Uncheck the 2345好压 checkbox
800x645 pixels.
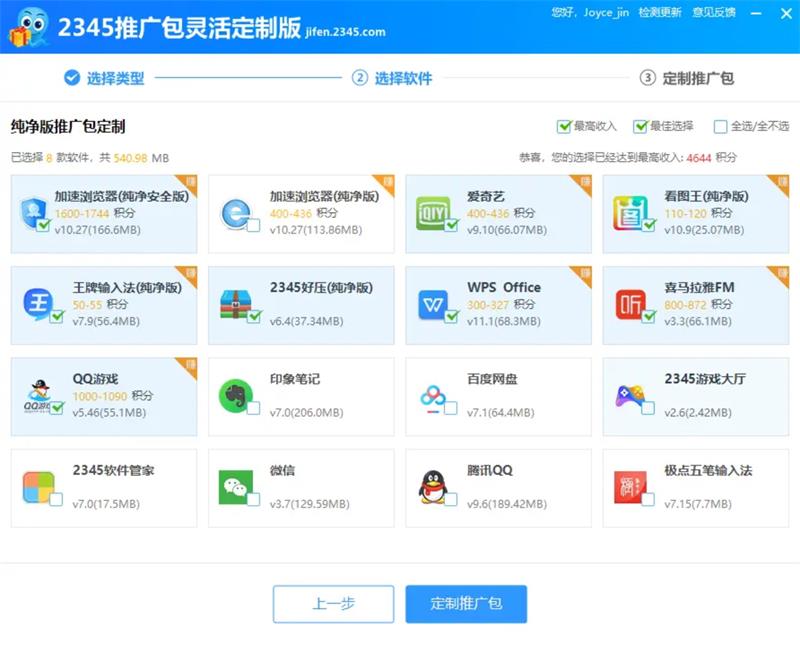click(x=254, y=316)
